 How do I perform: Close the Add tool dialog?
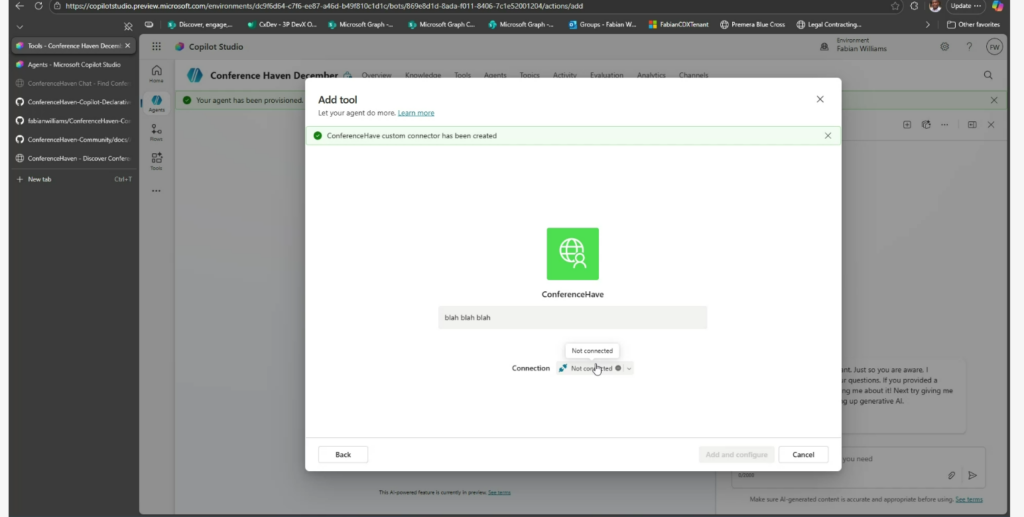pyautogui.click(x=820, y=99)
